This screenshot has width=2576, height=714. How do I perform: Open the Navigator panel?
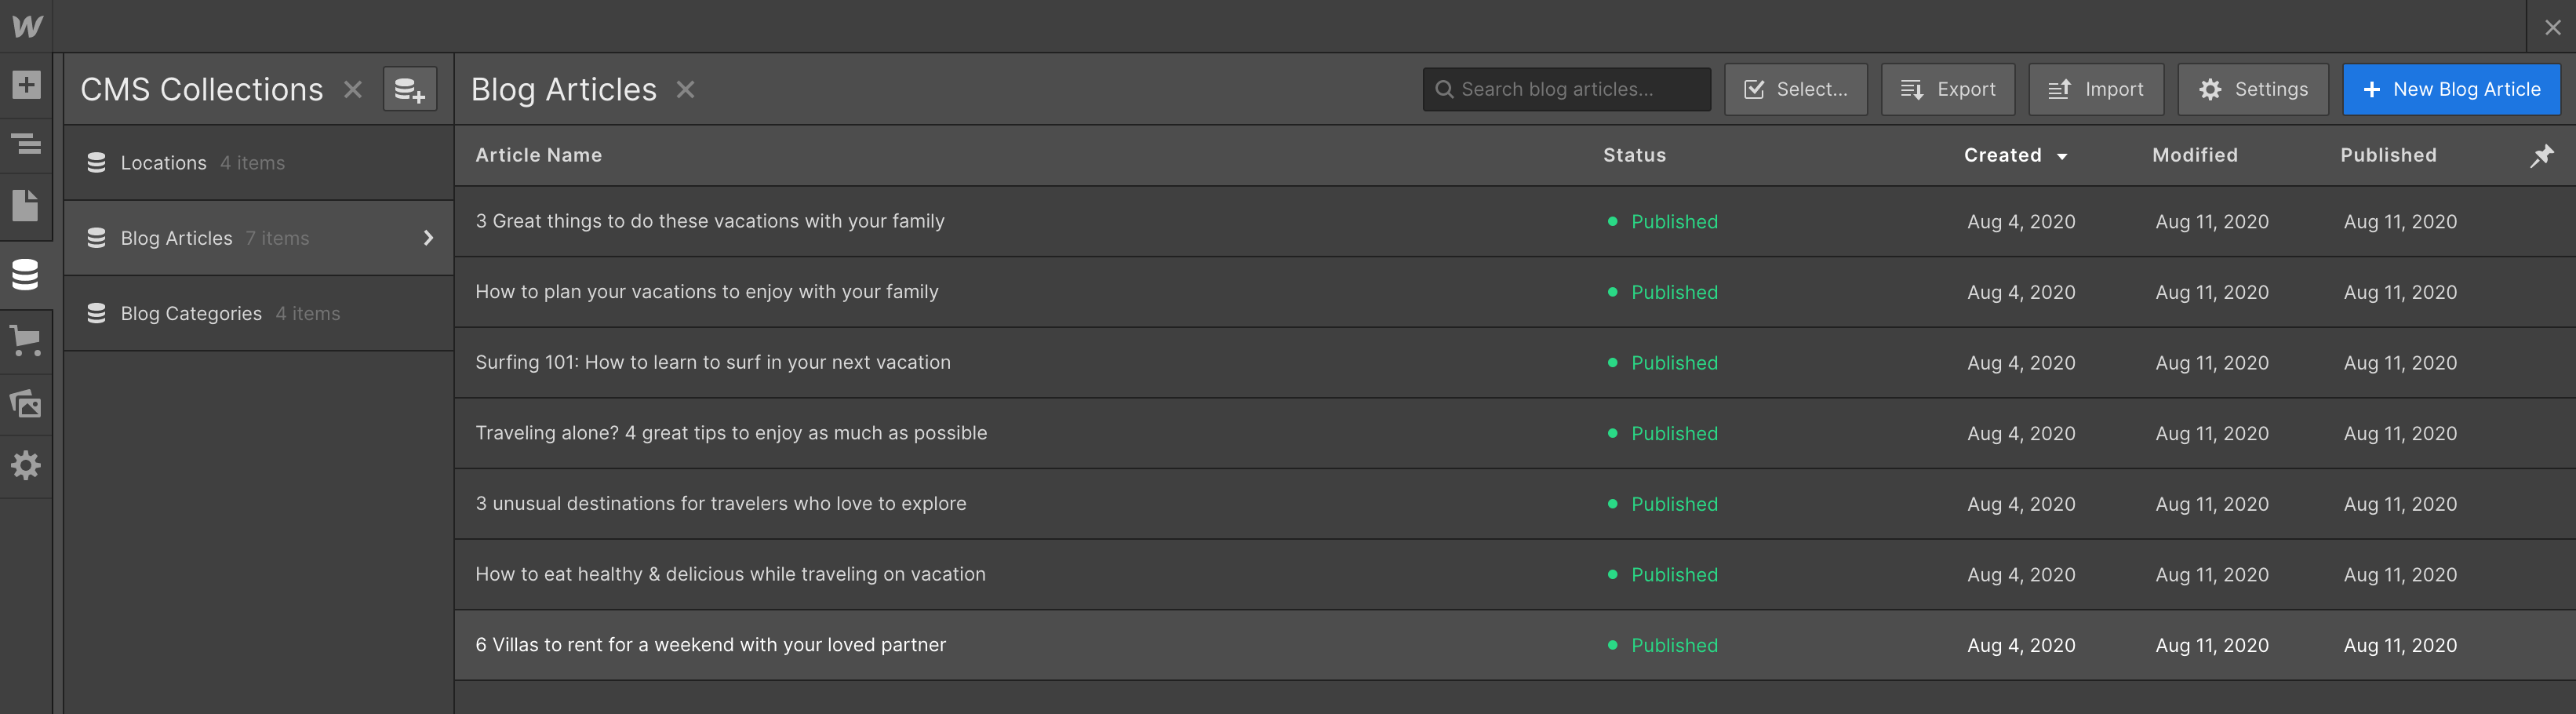(x=25, y=145)
